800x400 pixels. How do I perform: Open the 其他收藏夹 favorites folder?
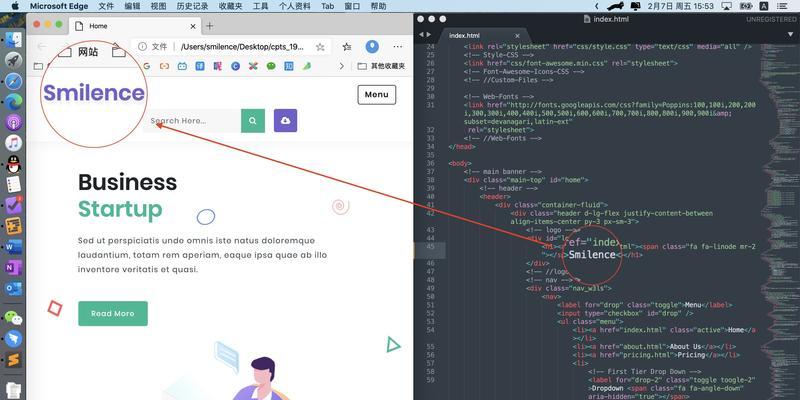click(x=382, y=66)
